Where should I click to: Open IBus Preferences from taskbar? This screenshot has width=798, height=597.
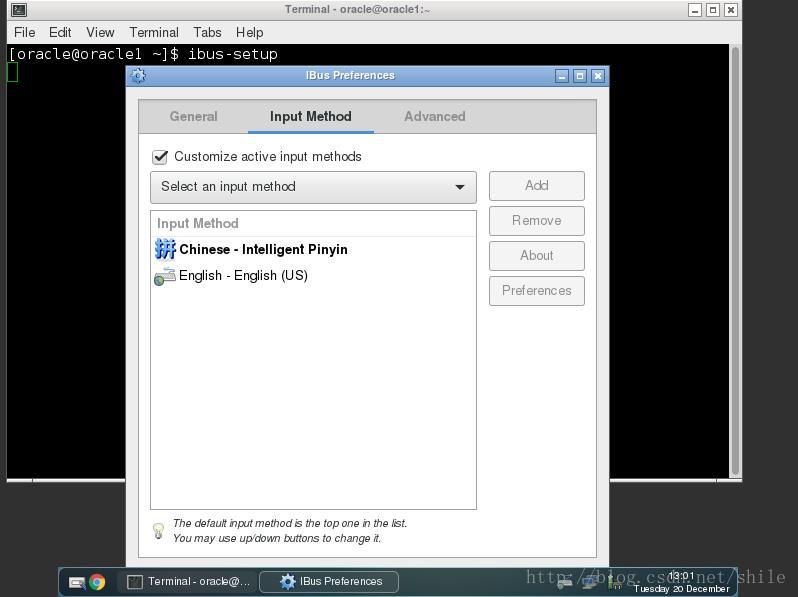click(329, 582)
